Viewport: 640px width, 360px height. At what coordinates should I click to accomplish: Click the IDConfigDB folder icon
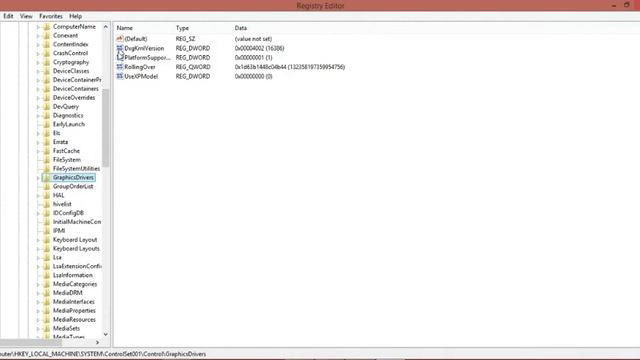click(47, 213)
